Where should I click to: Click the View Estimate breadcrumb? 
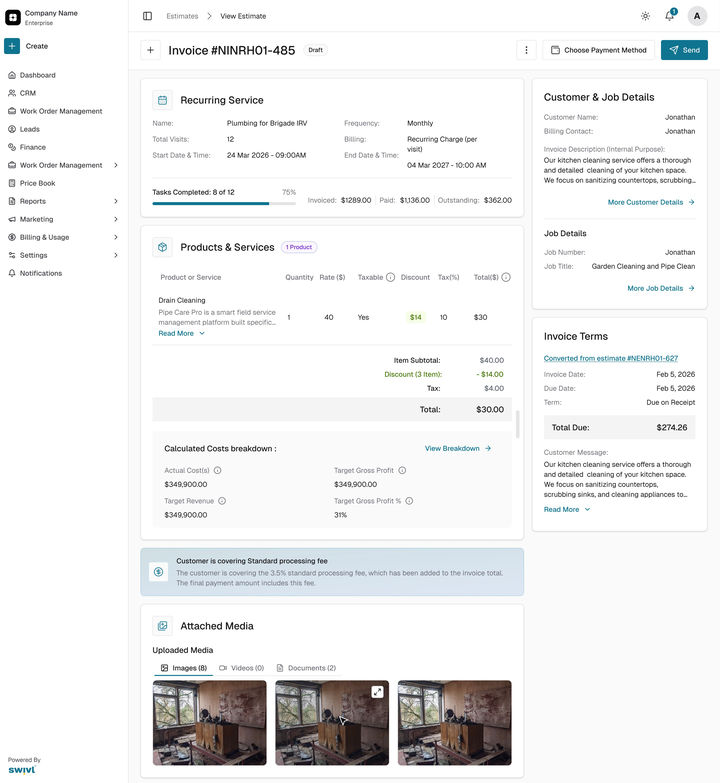click(x=243, y=16)
